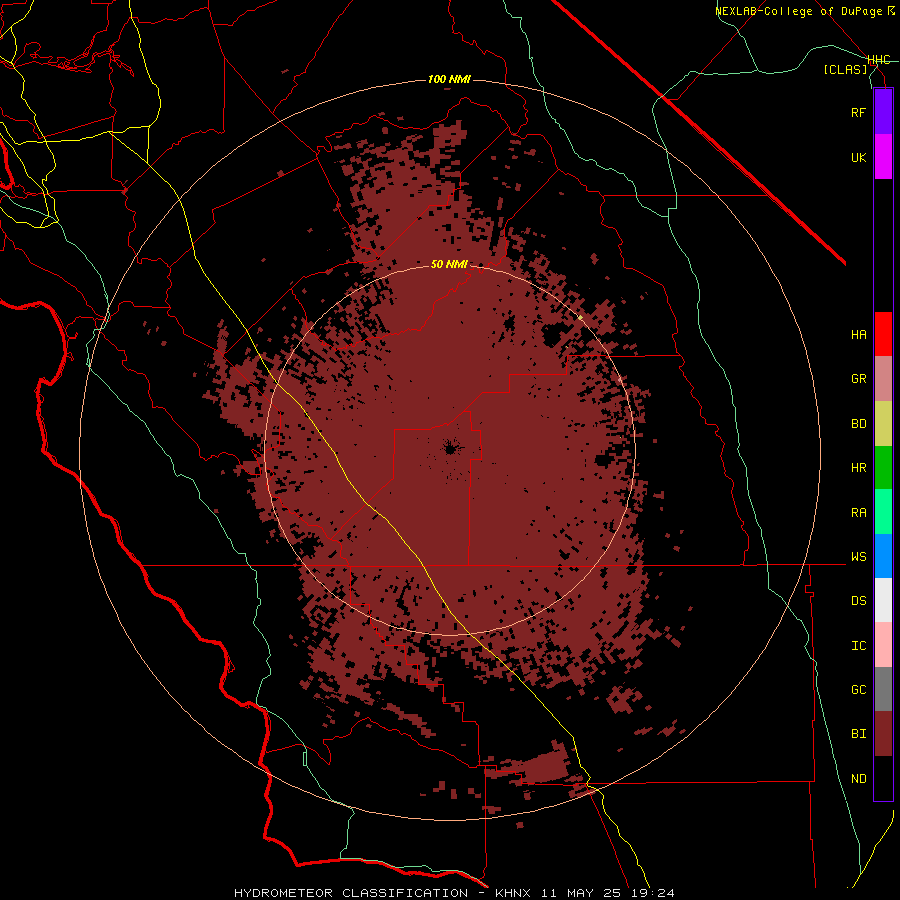Select the GR pink legend swatch
Viewport: 900px width, 900px height.
883,379
